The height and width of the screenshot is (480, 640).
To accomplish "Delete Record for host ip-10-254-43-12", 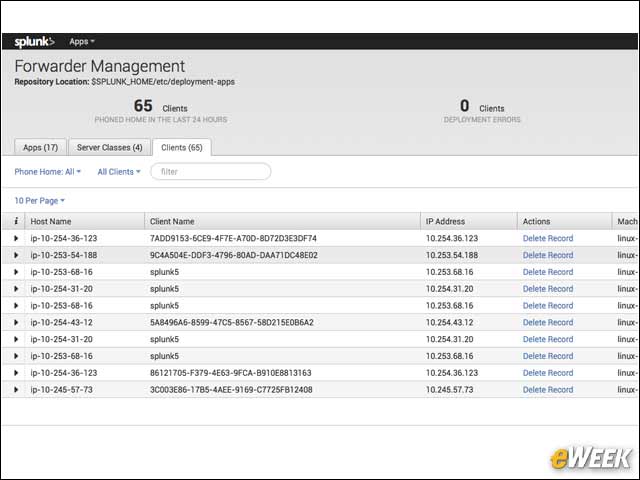I will pyautogui.click(x=548, y=322).
